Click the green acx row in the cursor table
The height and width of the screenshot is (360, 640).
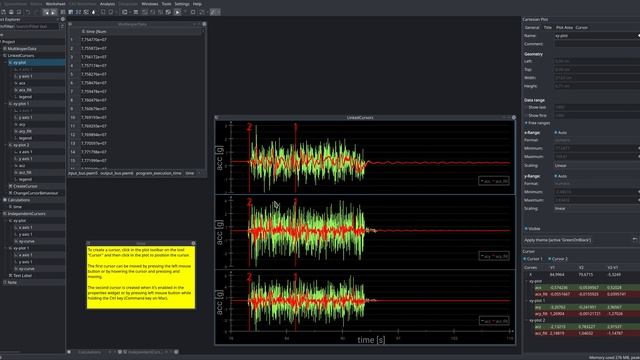pos(587,288)
